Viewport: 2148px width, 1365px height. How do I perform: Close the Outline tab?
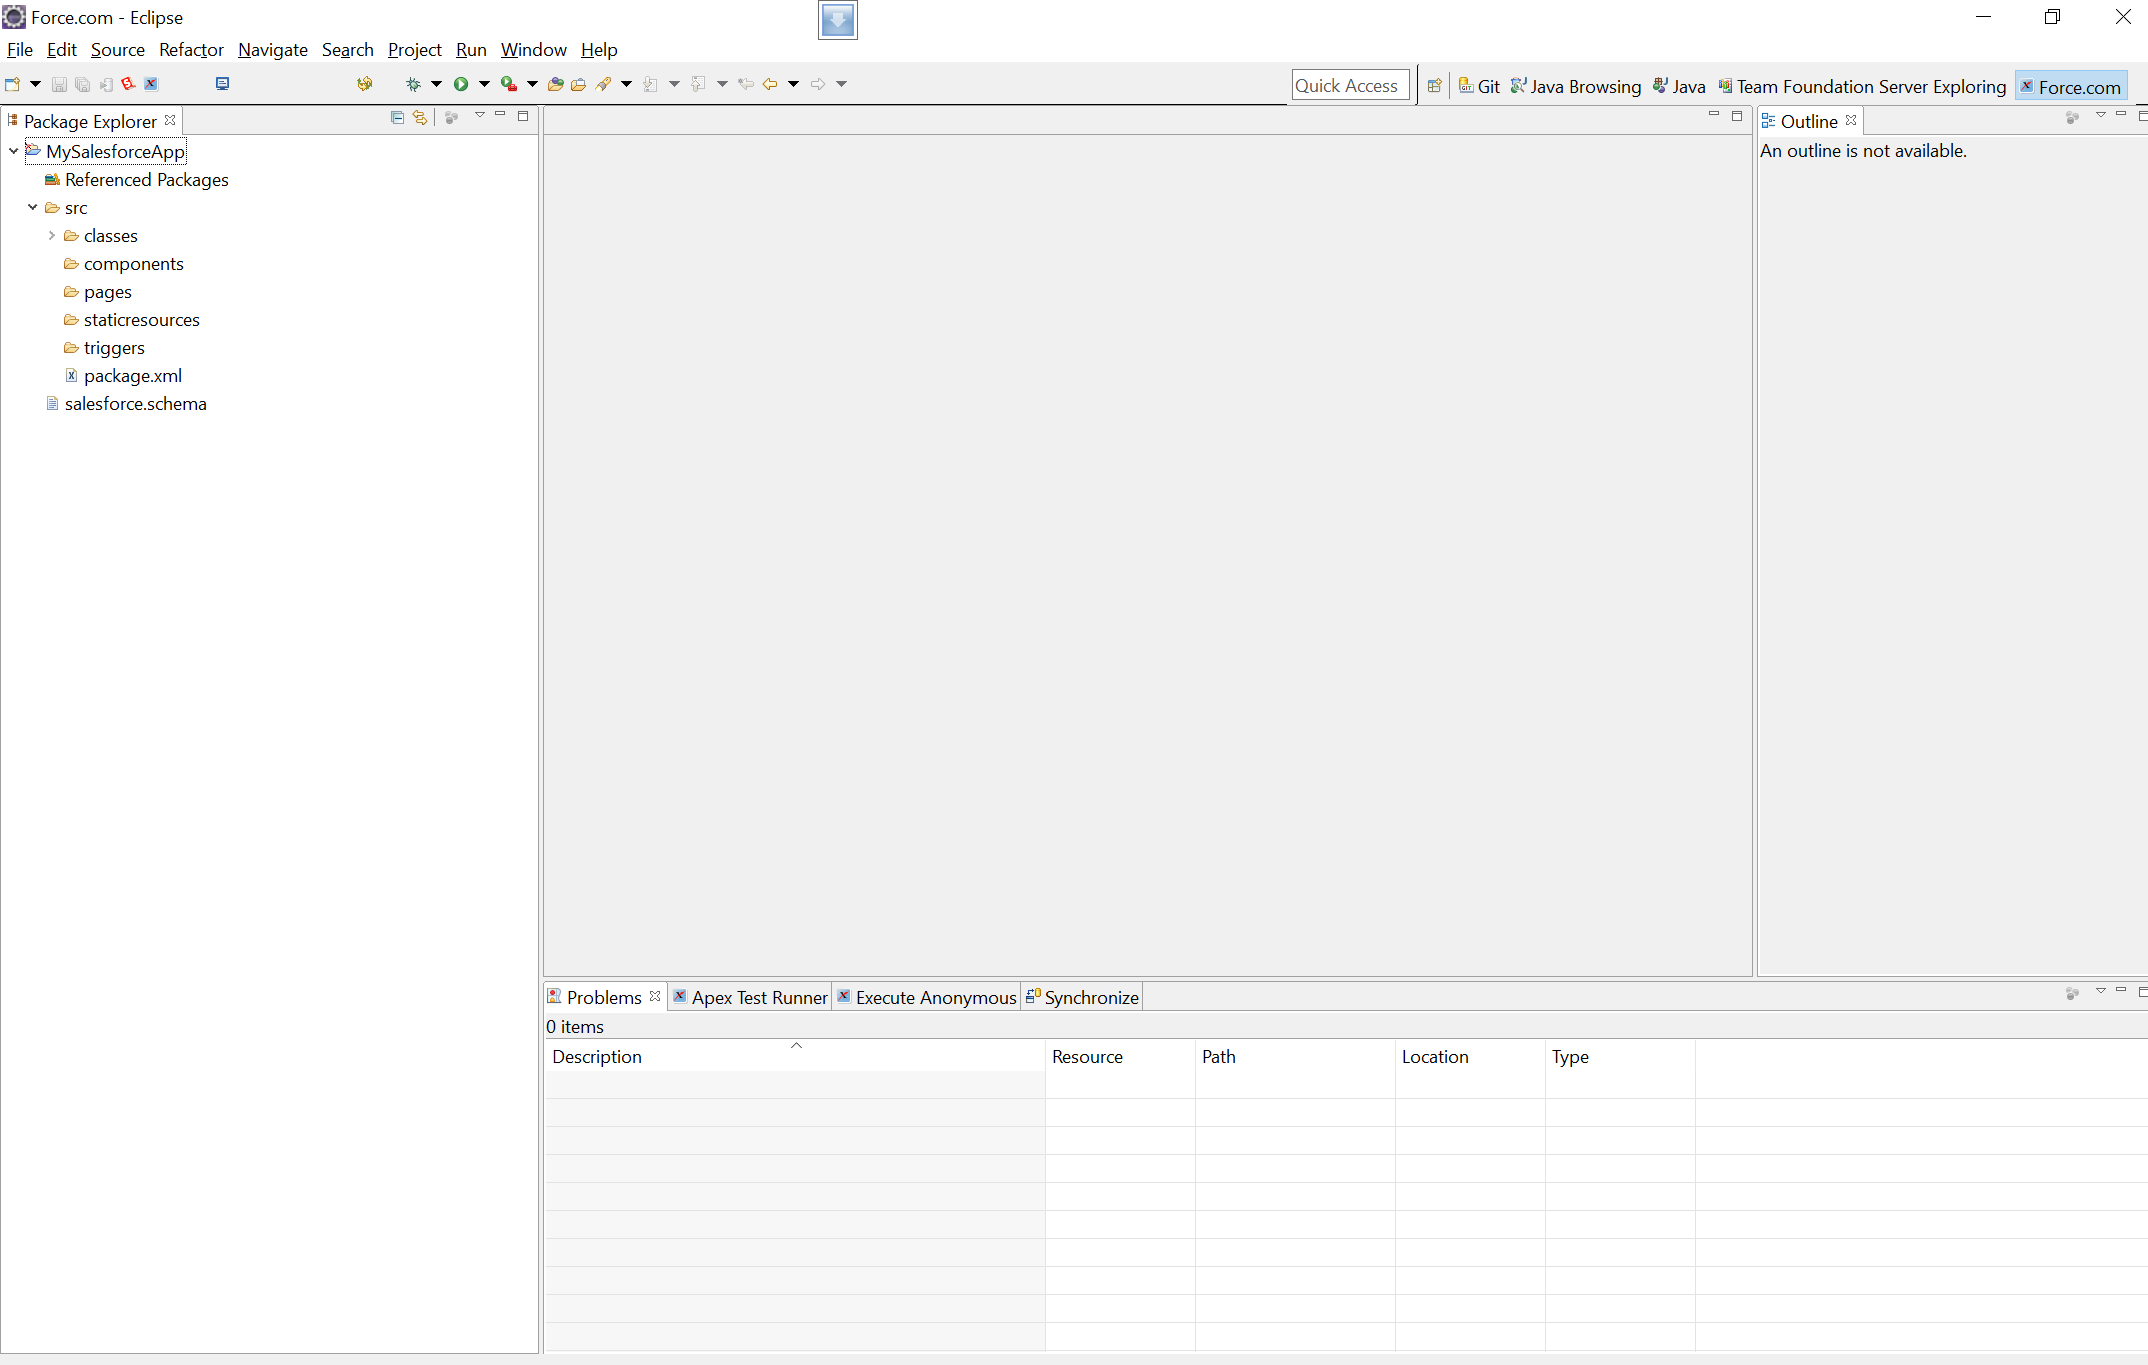click(1851, 120)
